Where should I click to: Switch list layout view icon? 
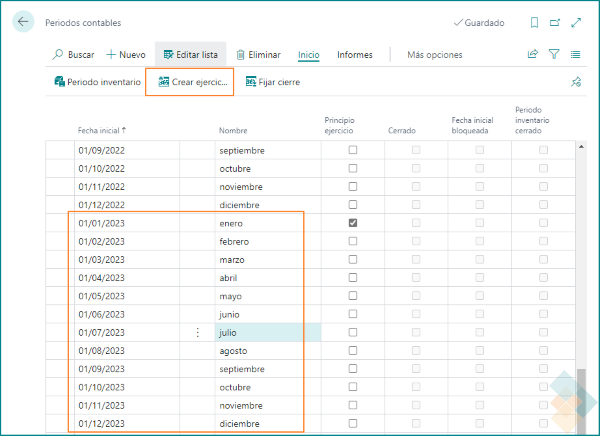[x=576, y=55]
